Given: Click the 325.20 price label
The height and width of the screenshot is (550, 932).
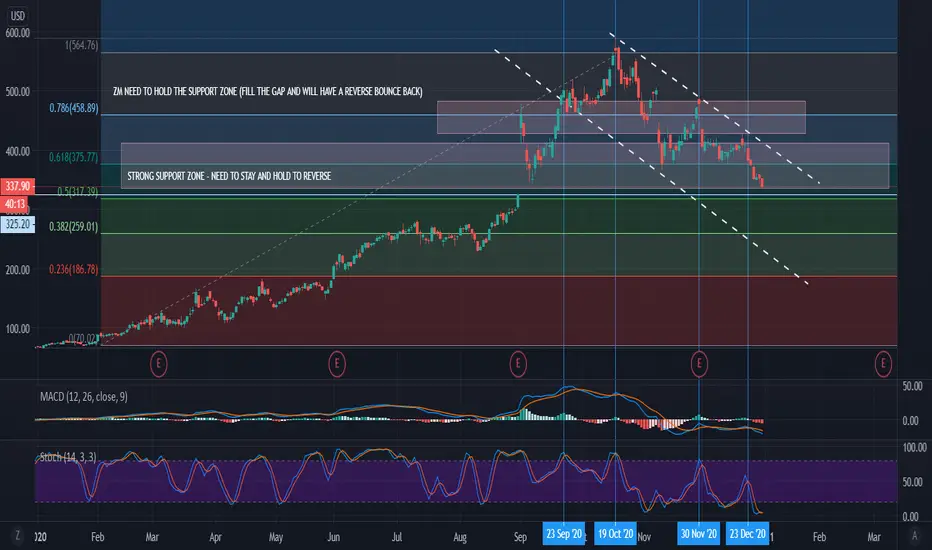Looking at the screenshot, I should coord(17,224).
